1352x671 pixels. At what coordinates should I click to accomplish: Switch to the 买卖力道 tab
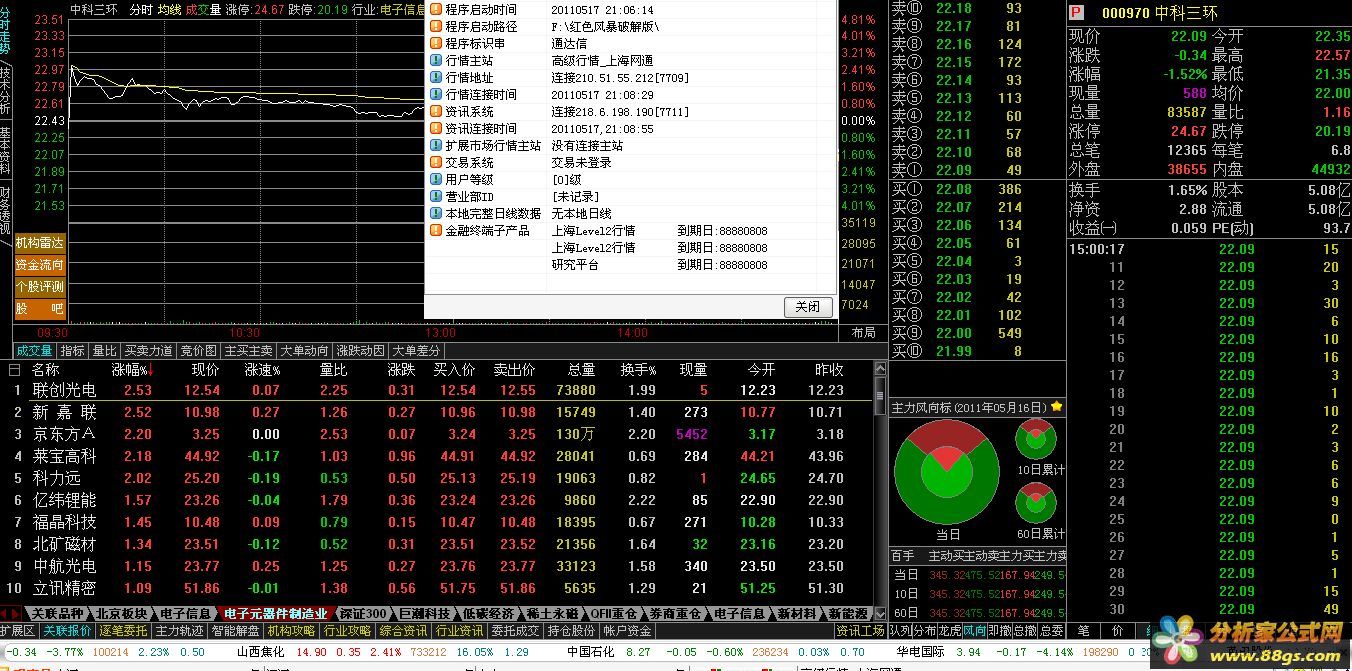pos(148,351)
